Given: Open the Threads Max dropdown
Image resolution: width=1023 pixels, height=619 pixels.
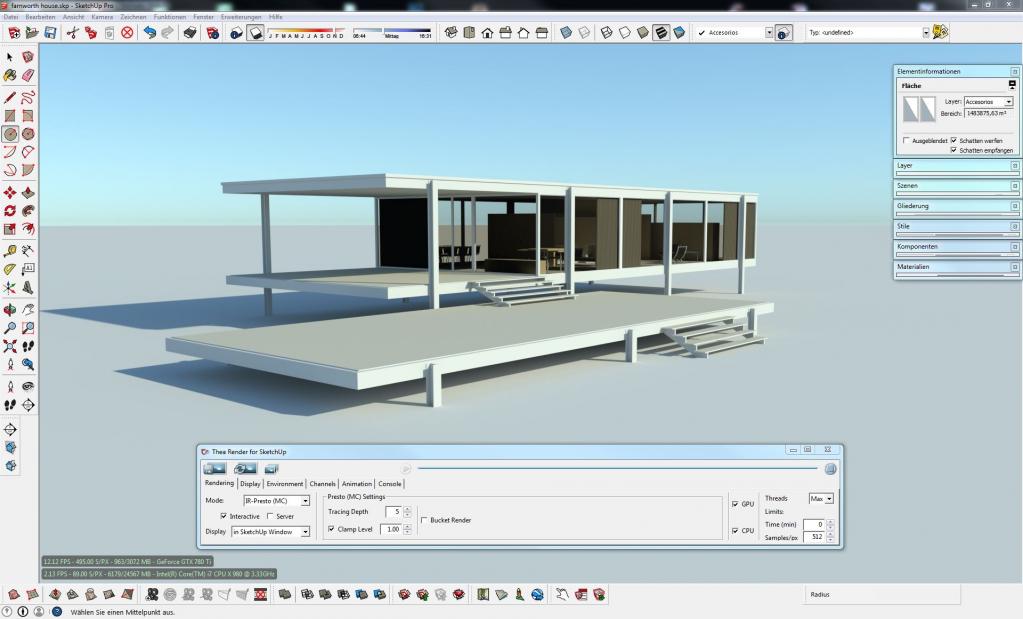Looking at the screenshot, I should click(821, 499).
